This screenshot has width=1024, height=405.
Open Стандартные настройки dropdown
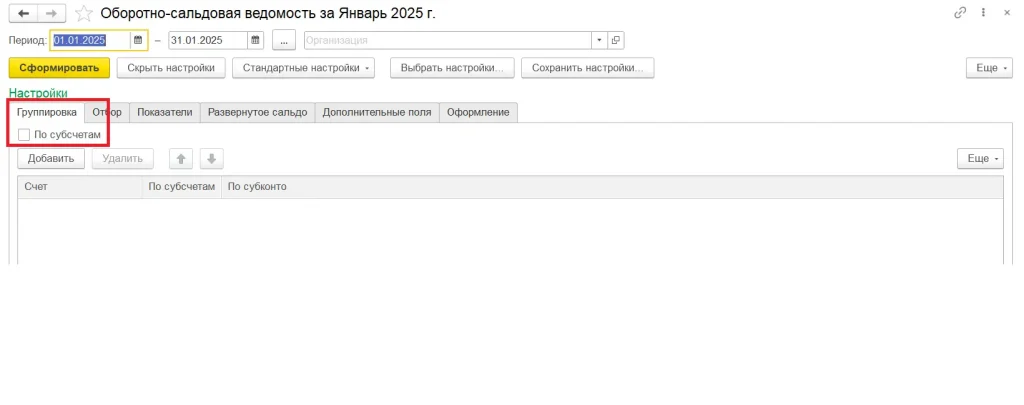click(x=304, y=68)
